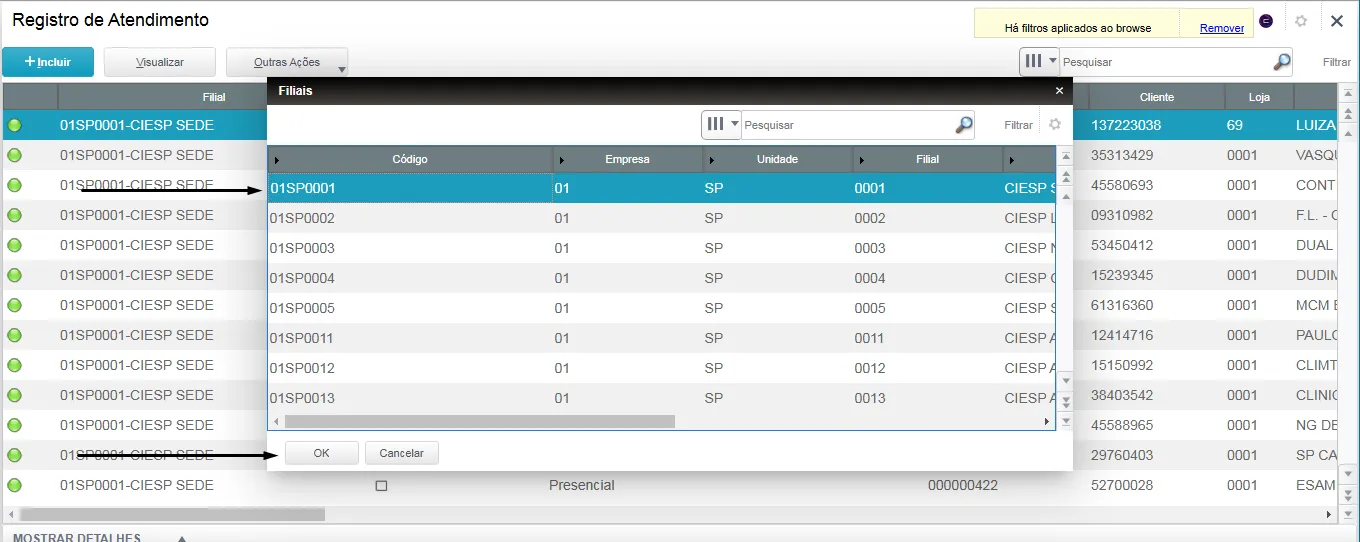Click the green status indicator on the first row

15,126
